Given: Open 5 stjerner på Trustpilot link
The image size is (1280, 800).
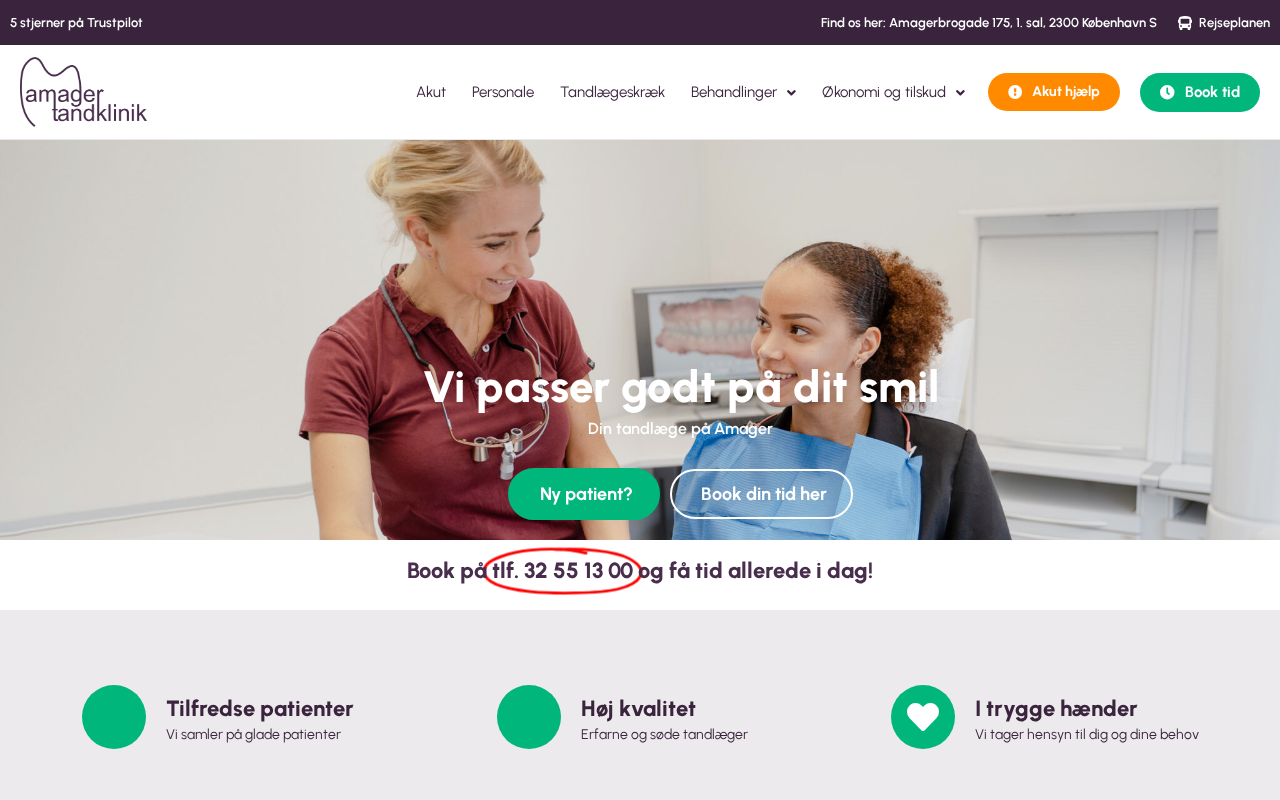Looking at the screenshot, I should coord(76,23).
